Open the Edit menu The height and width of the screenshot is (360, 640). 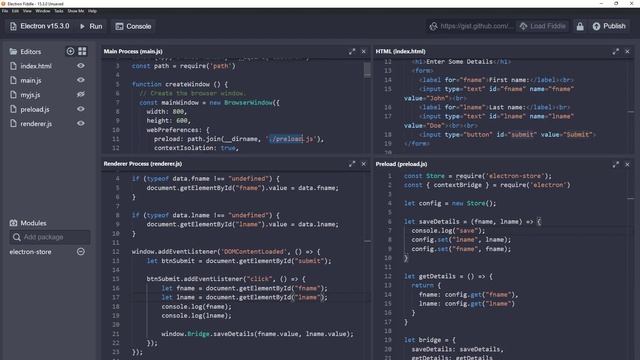(x=16, y=11)
